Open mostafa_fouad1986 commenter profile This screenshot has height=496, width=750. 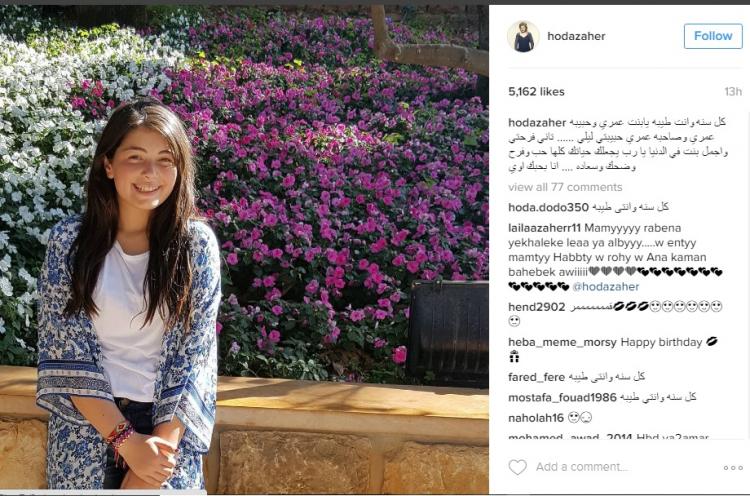tap(562, 397)
